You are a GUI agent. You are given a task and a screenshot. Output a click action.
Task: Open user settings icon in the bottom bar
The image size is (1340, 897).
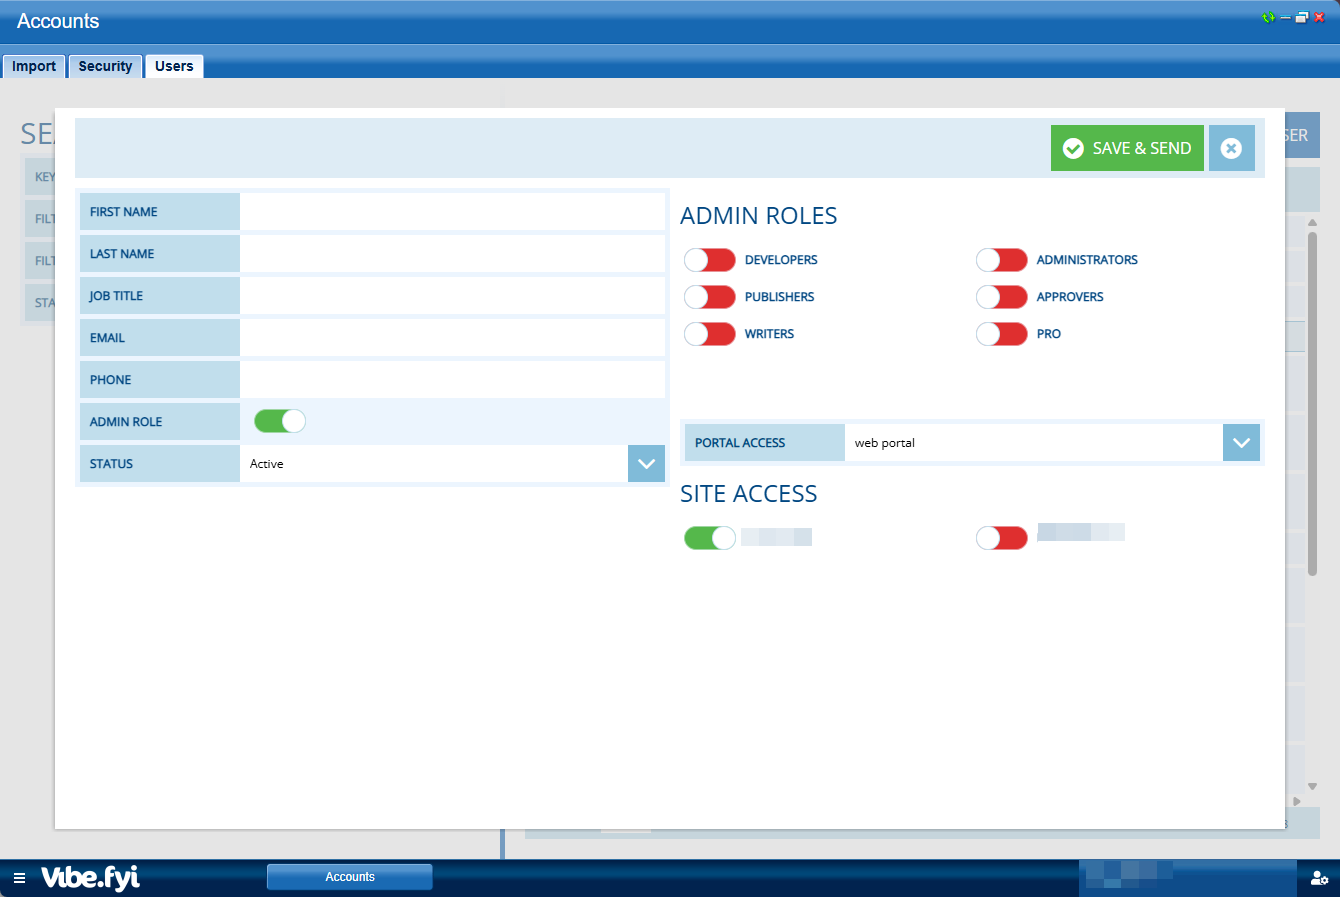(x=1319, y=878)
